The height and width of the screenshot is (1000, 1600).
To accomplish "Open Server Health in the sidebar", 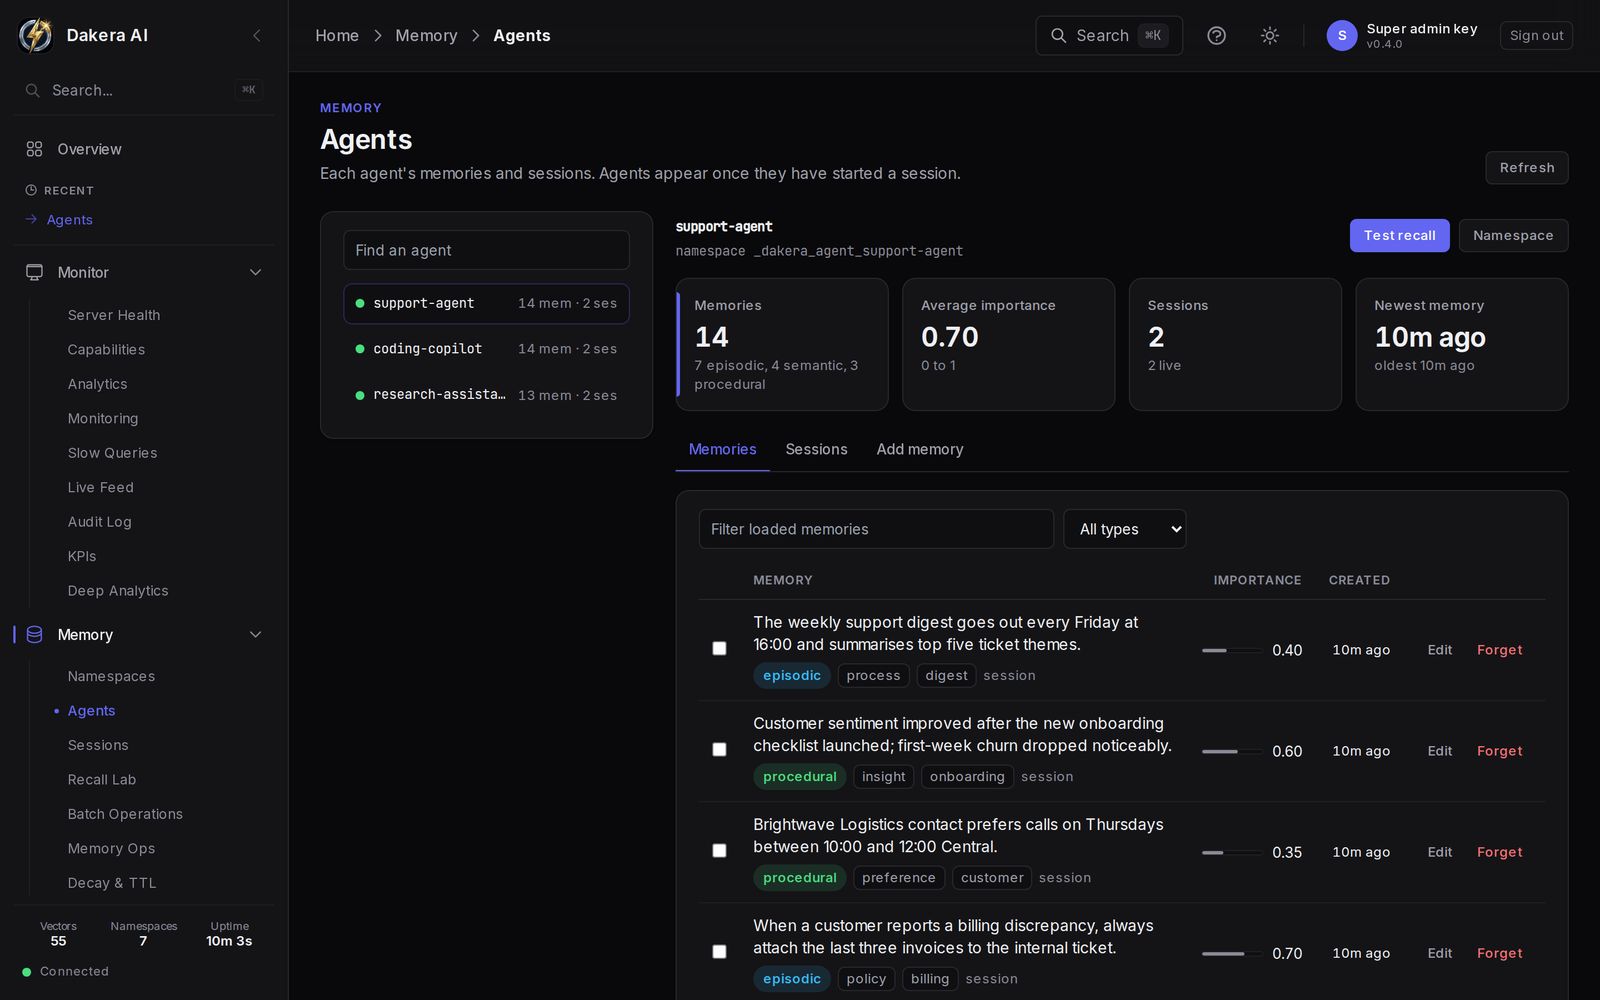I will click(x=114, y=315).
